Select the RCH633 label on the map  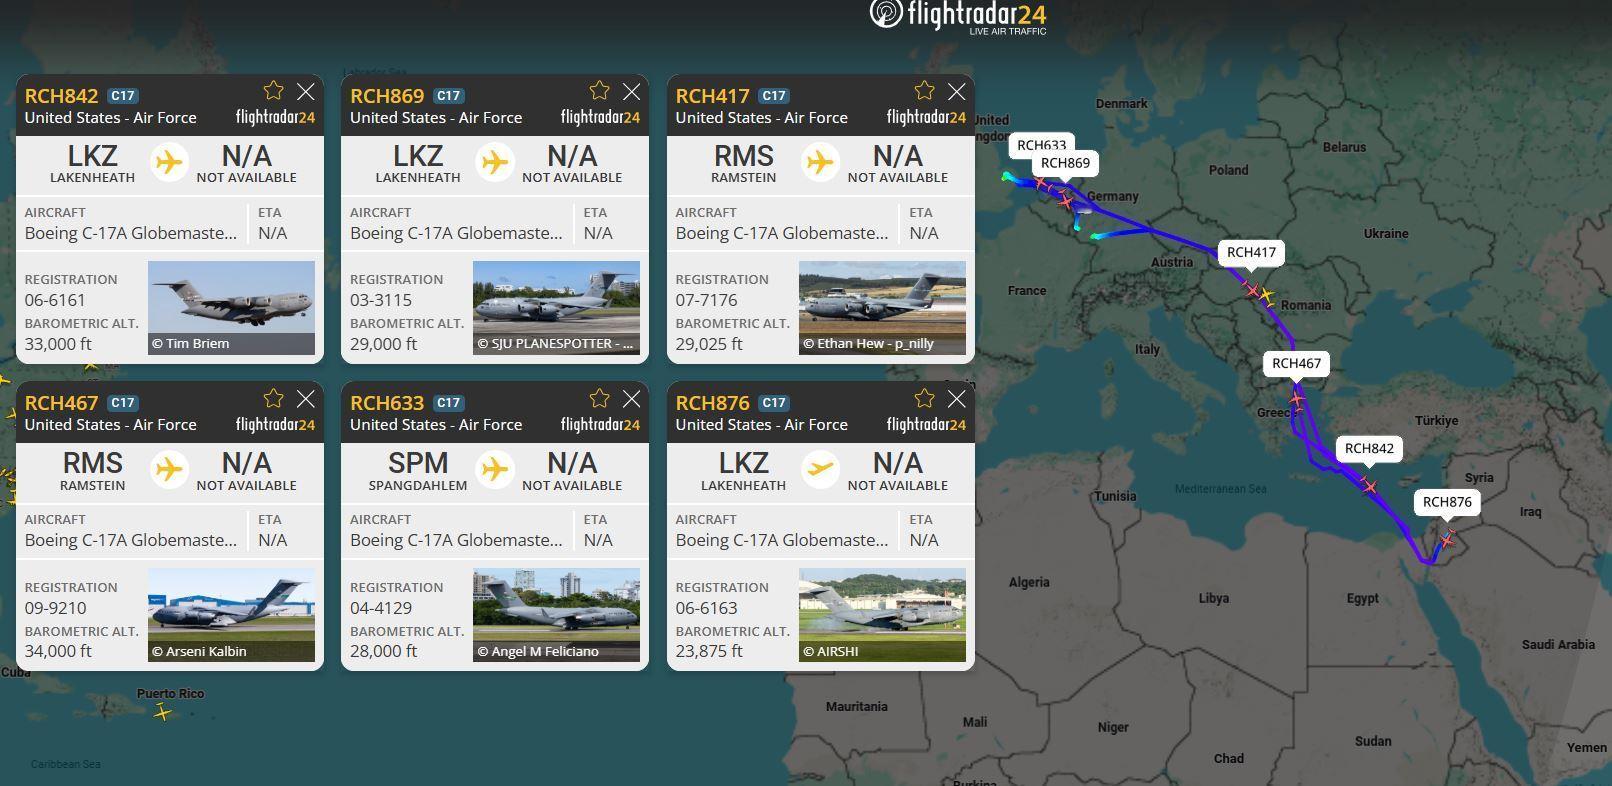click(1041, 144)
